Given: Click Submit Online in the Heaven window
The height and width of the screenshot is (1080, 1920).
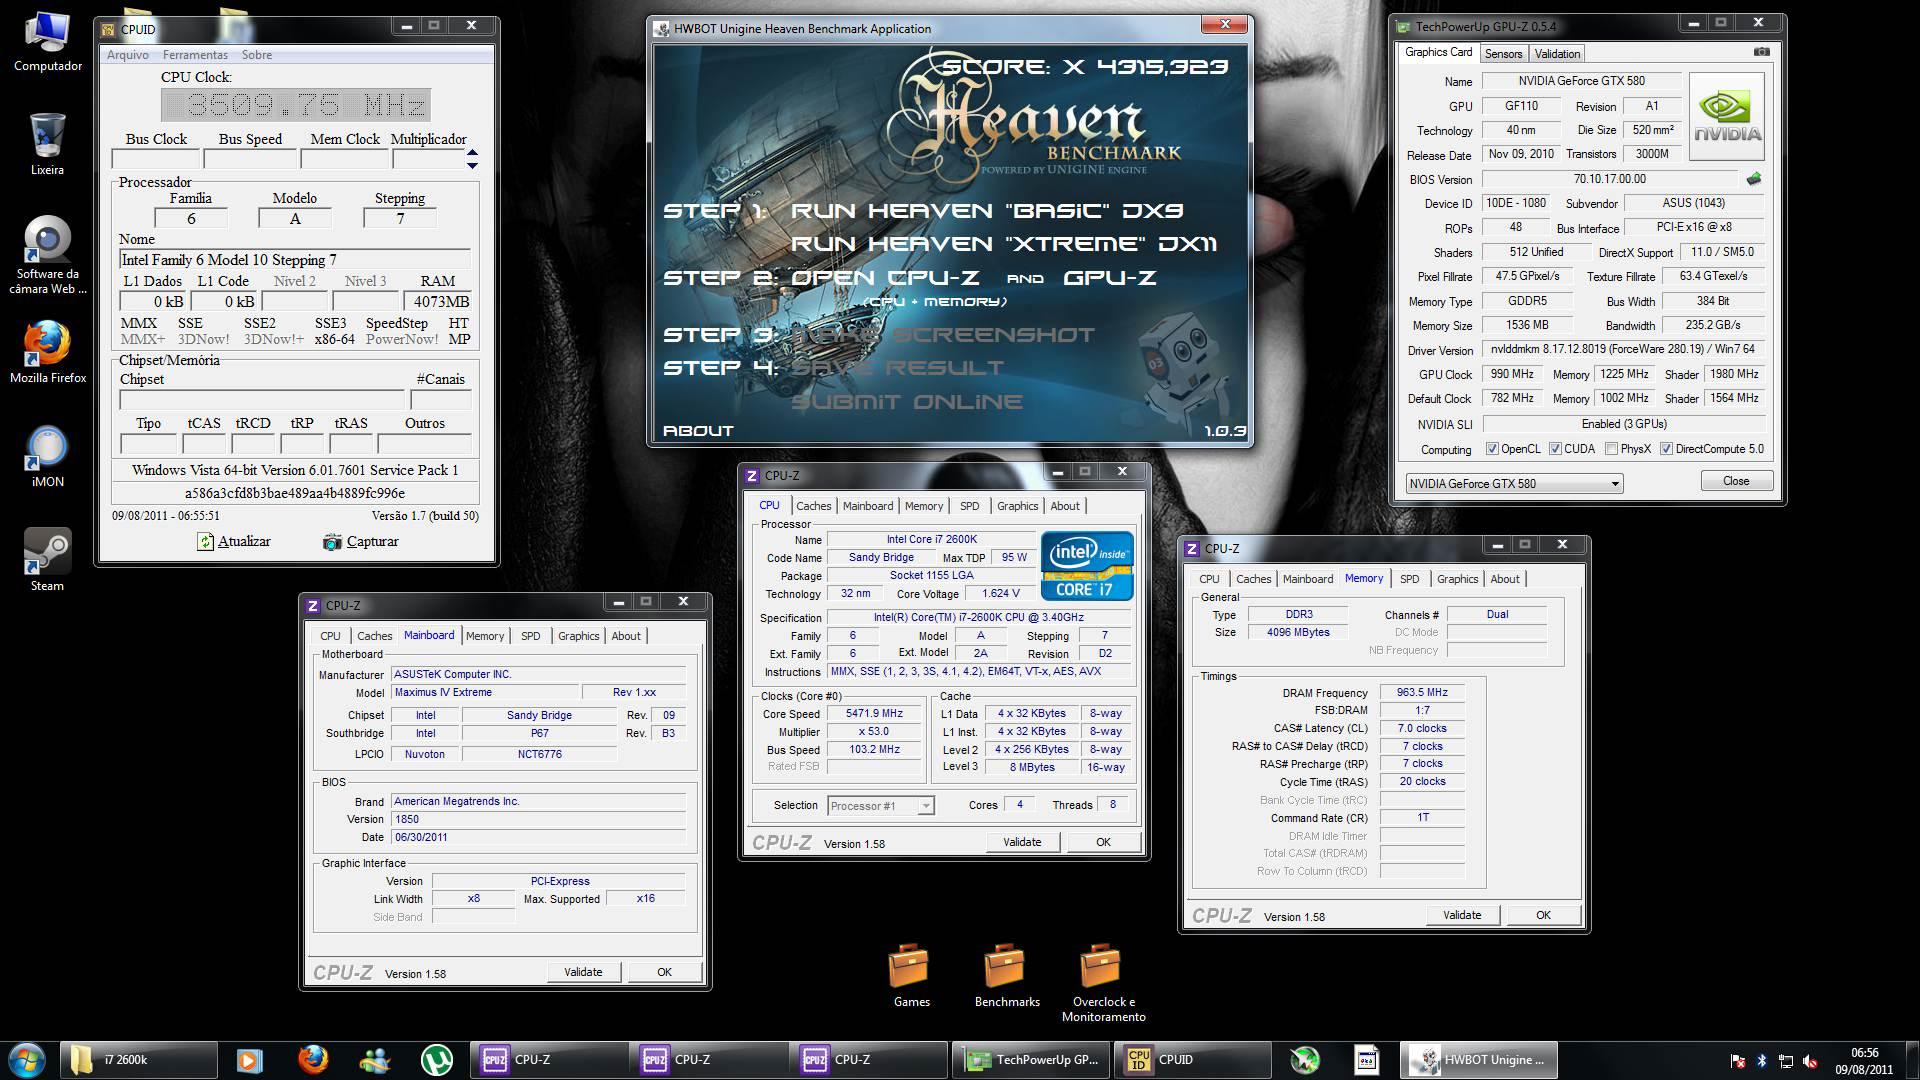Looking at the screenshot, I should point(907,402).
